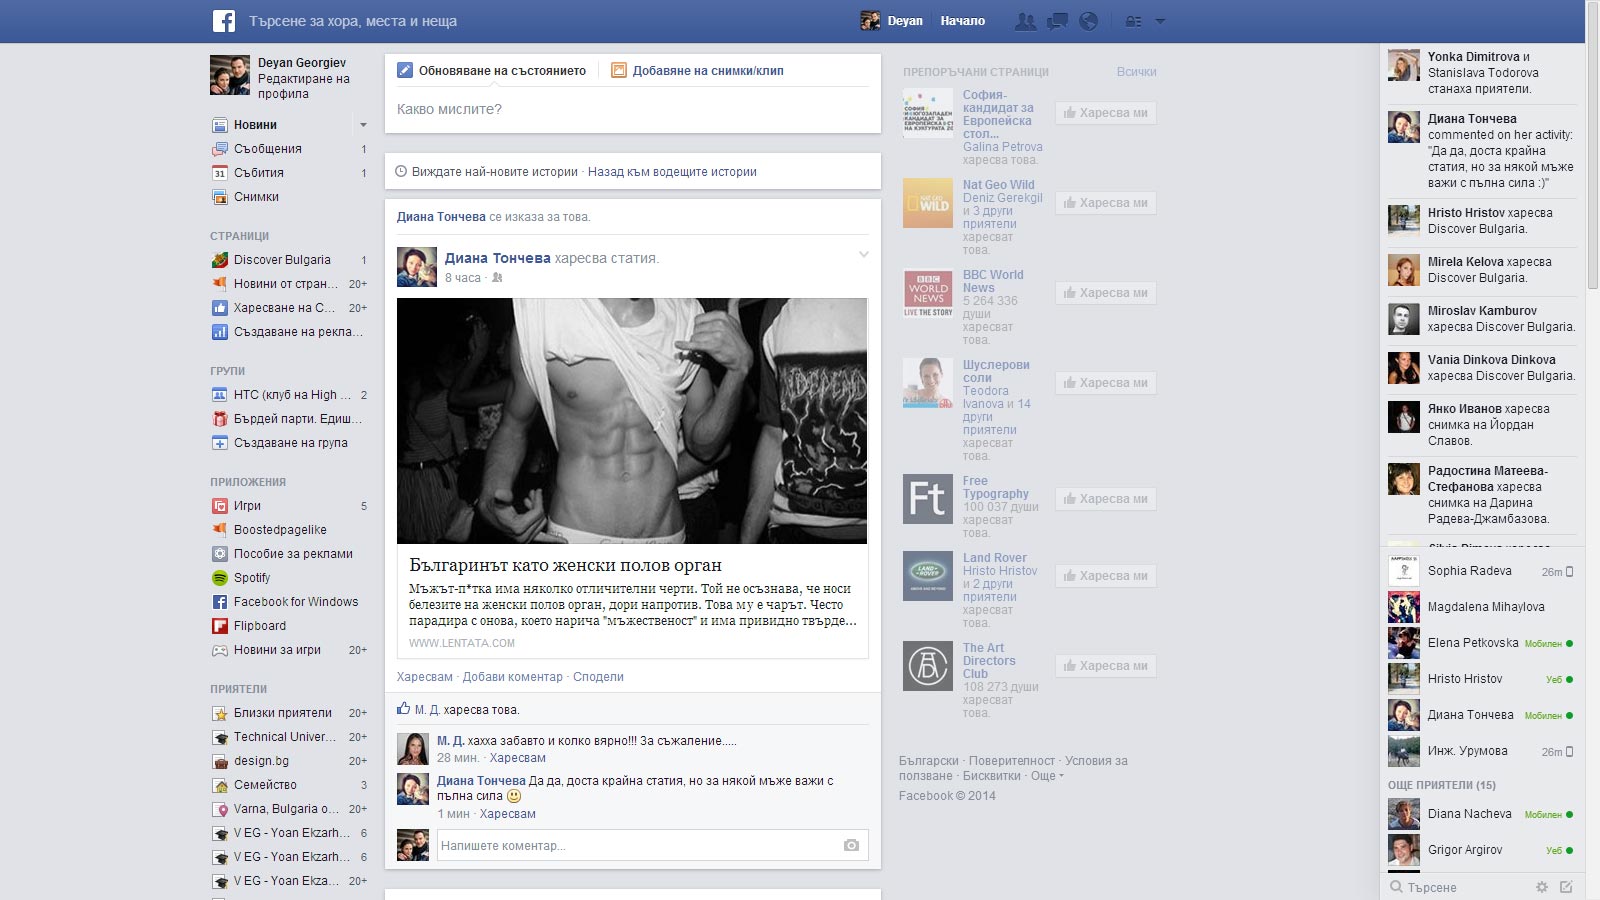1600x900 pixels.
Task: Click "Начало" in the top navigation
Action: click(961, 20)
